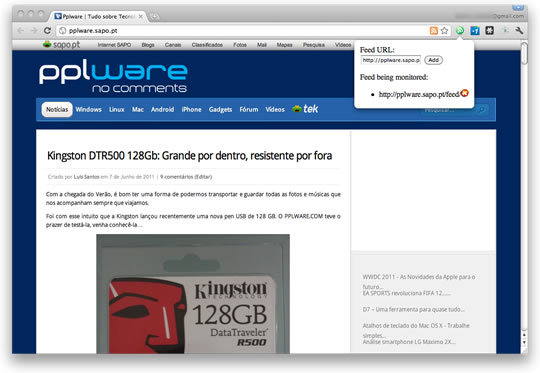Open WWDC 2011 Apple sidebar article
Screen dimensions: 540x373
pyautogui.click(x=419, y=281)
